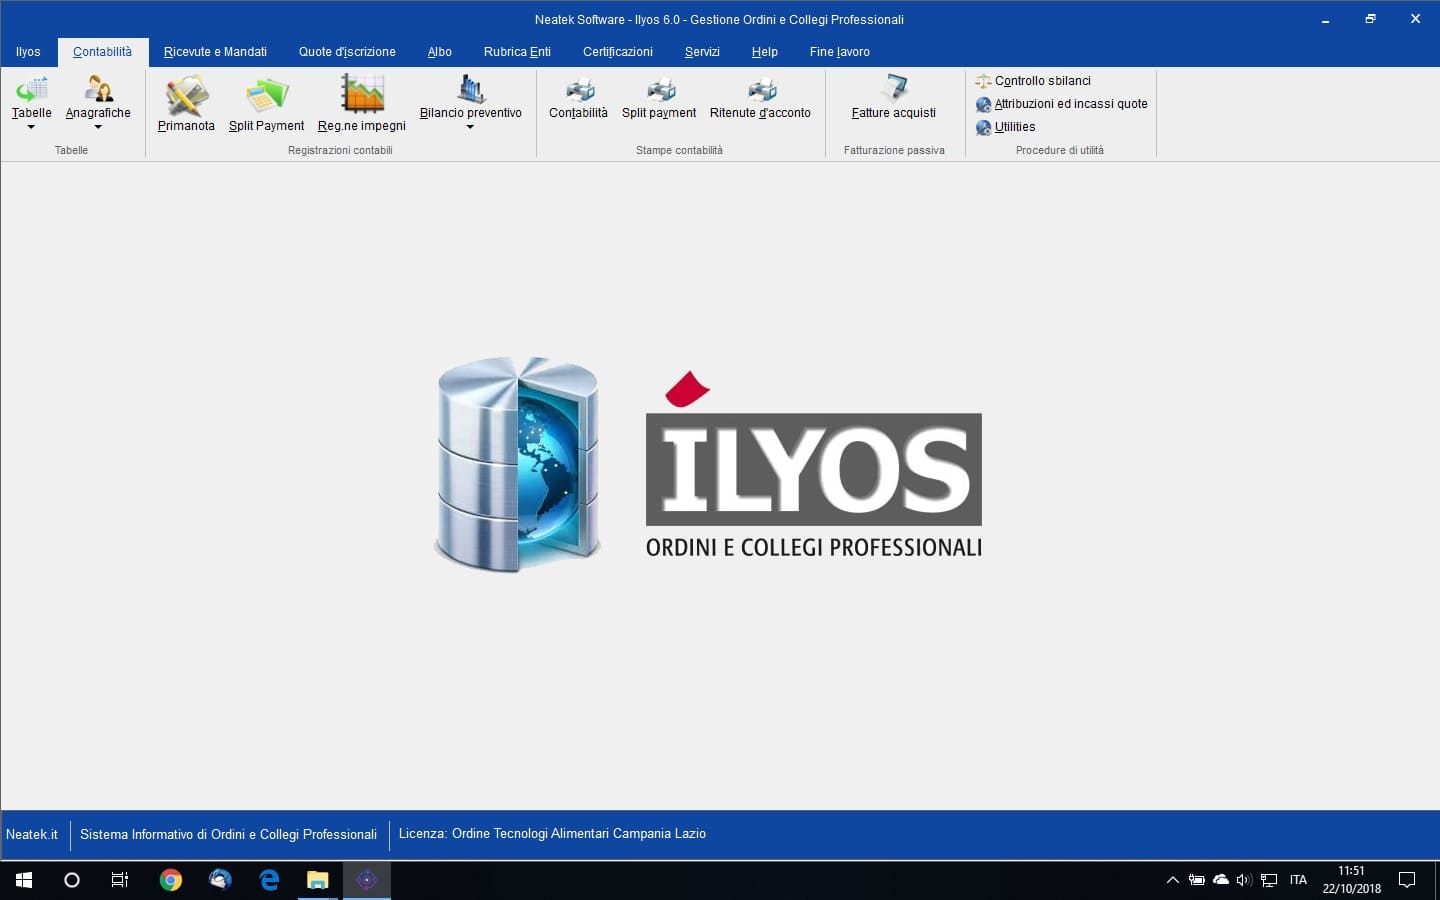
Task: Print Split payment report
Action: coord(659,98)
